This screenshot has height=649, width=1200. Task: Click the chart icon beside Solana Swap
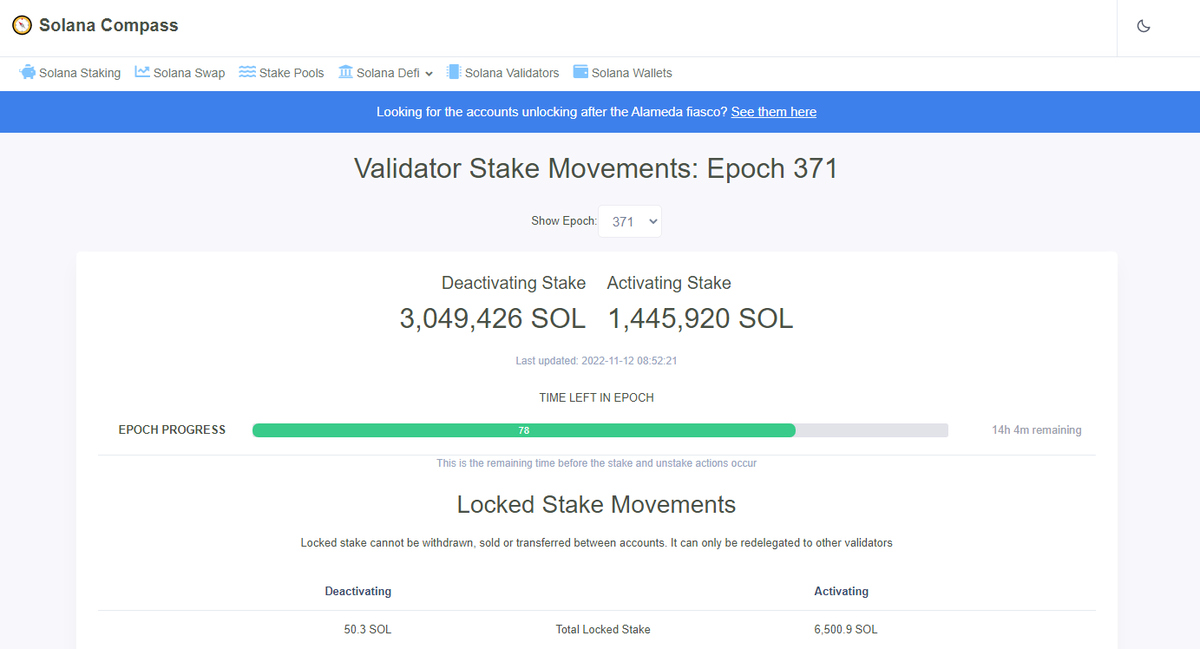point(142,72)
